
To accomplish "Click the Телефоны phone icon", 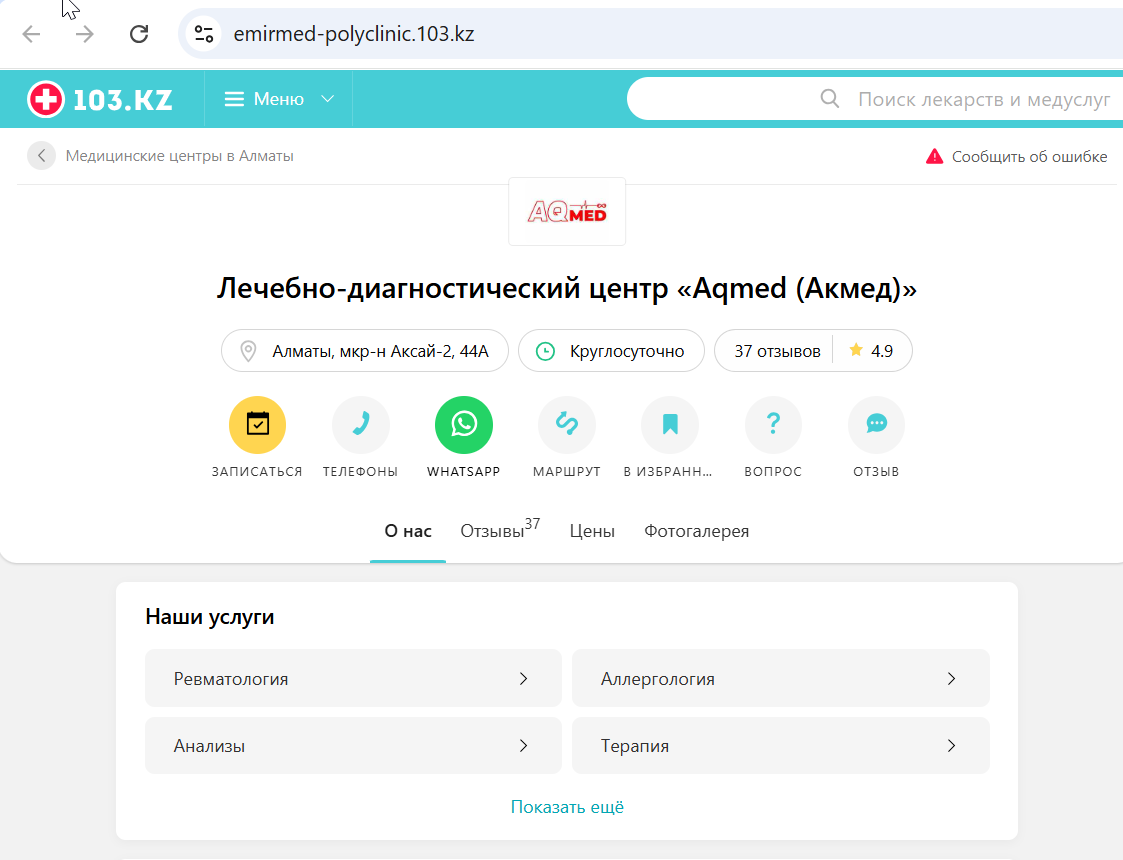I will pyautogui.click(x=361, y=425).
